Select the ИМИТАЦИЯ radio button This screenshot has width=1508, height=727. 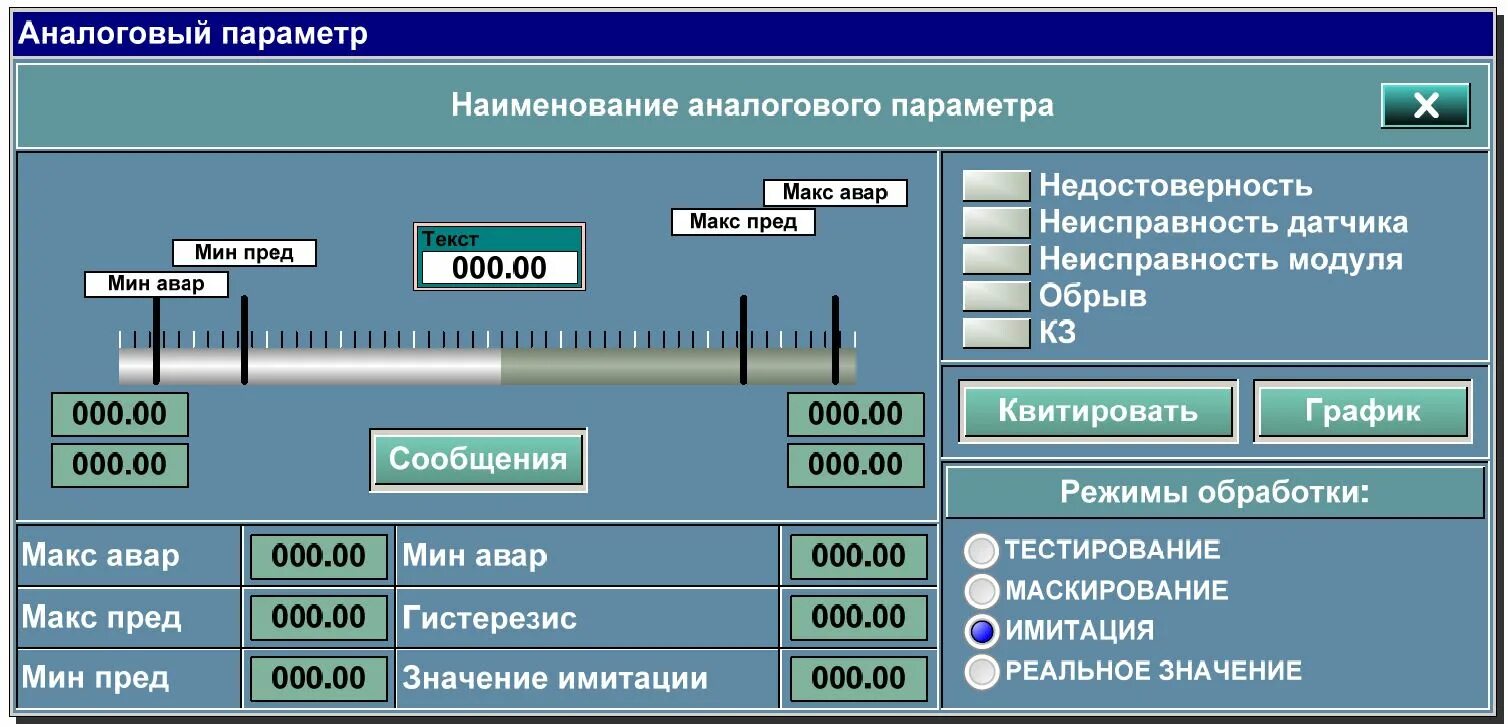tap(982, 631)
